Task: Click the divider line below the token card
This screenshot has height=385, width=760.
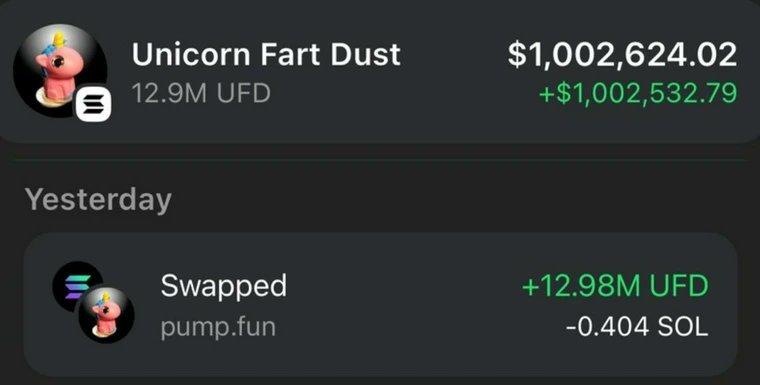Action: pos(380,160)
